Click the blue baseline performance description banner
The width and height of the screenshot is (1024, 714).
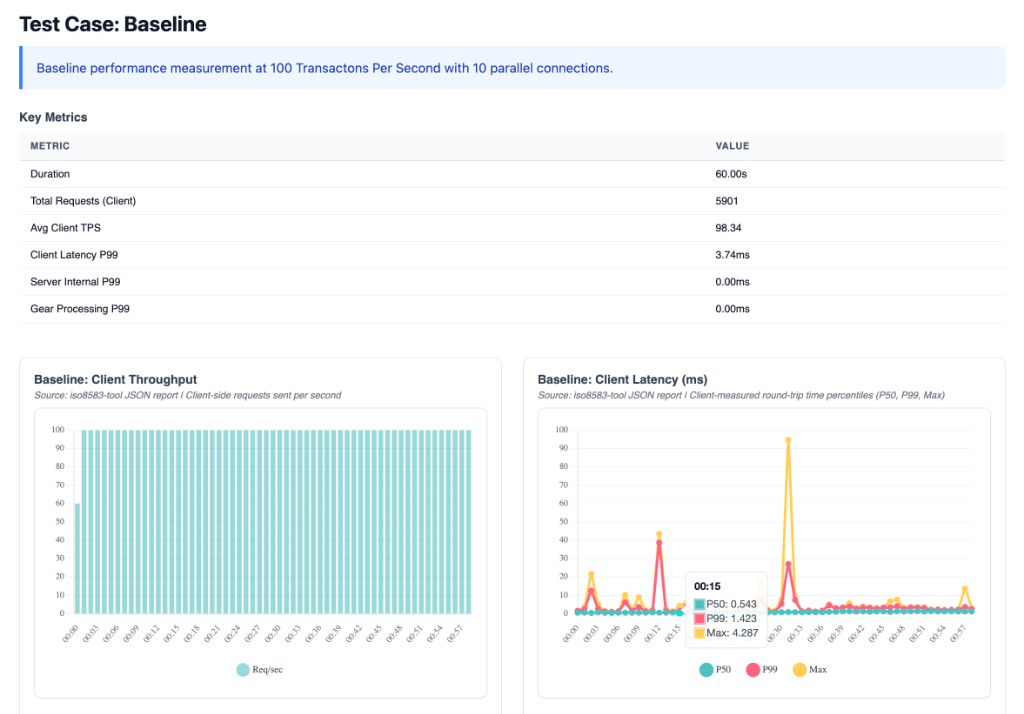[512, 67]
